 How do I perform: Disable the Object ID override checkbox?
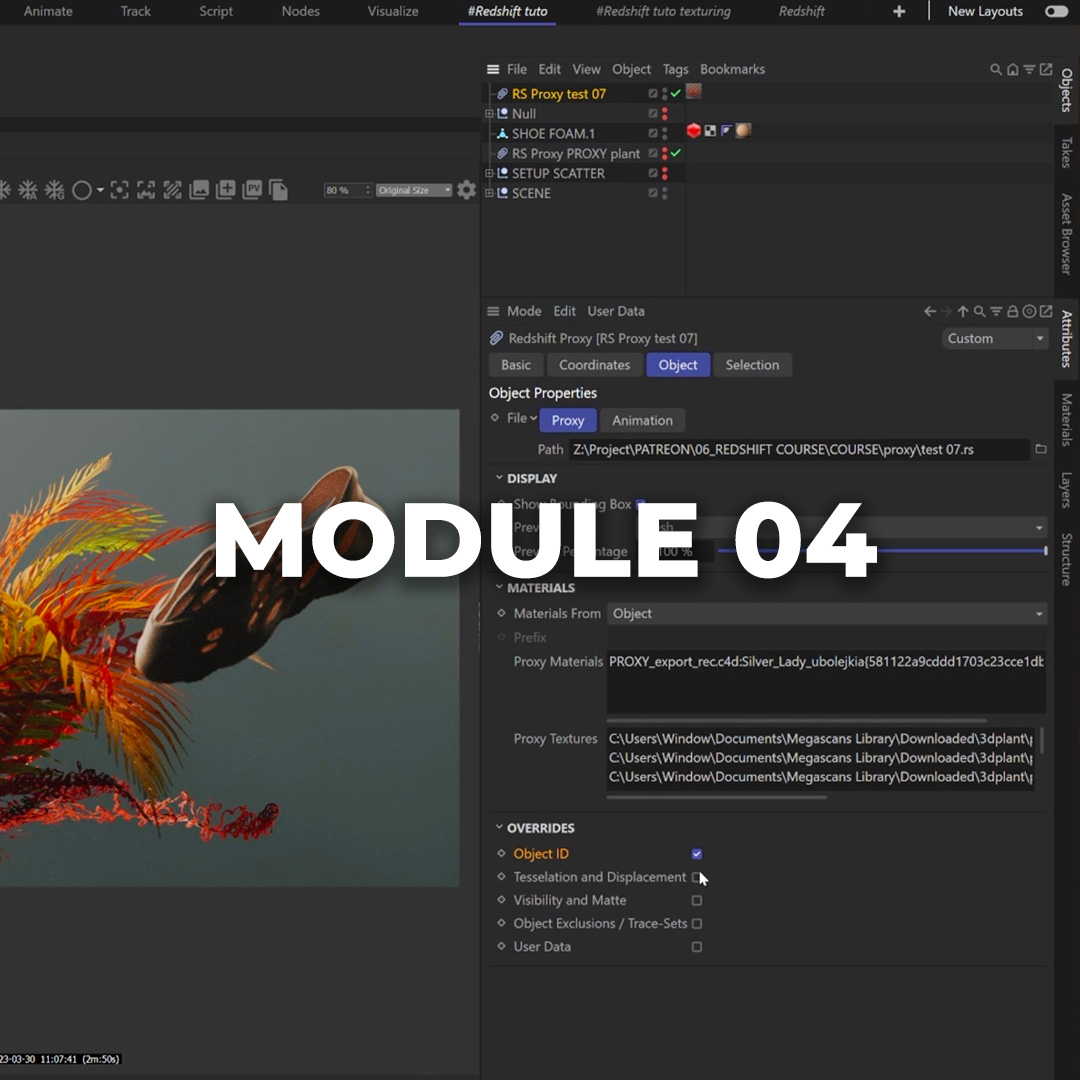(697, 854)
